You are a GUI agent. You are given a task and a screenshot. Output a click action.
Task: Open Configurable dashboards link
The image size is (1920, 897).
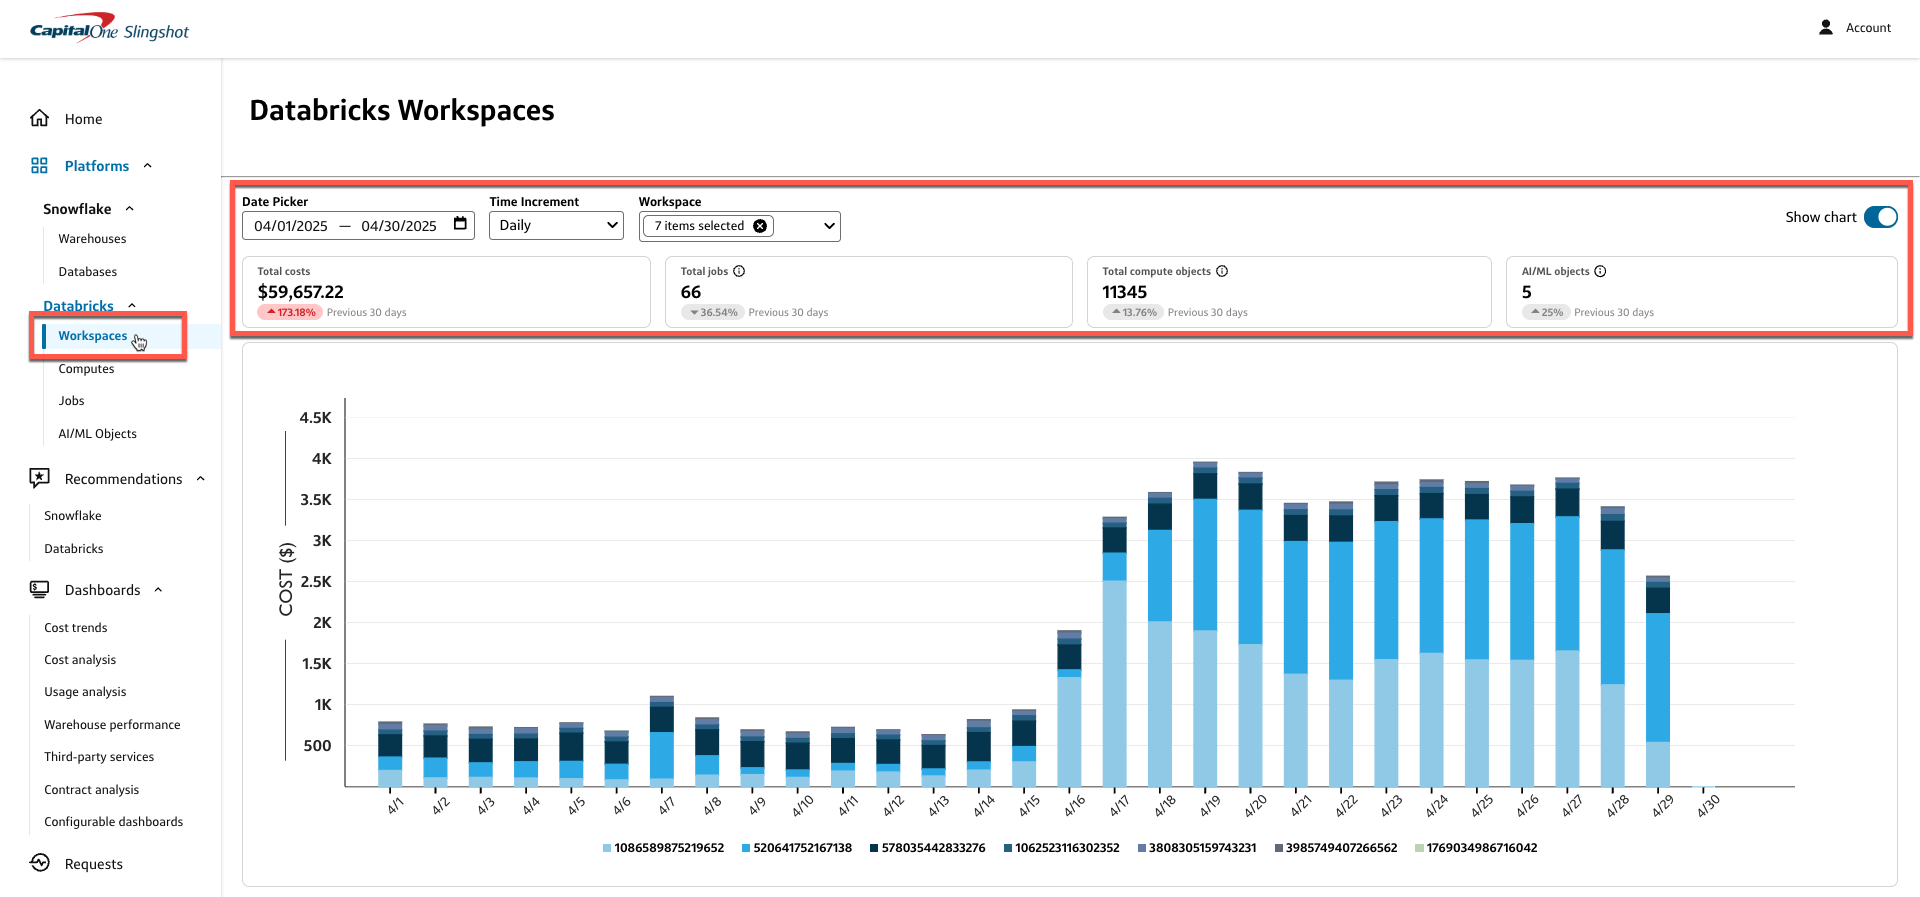[113, 822]
